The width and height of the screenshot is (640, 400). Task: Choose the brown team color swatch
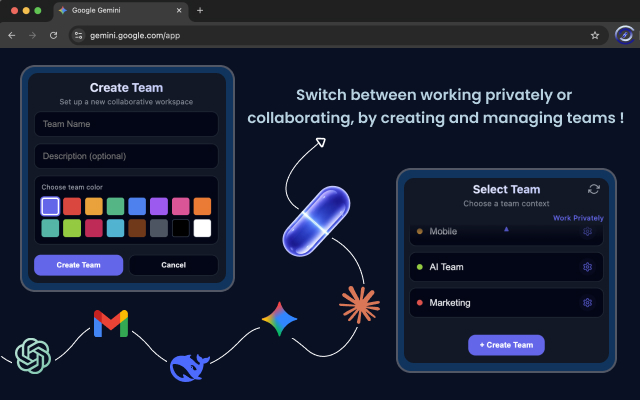(137, 228)
